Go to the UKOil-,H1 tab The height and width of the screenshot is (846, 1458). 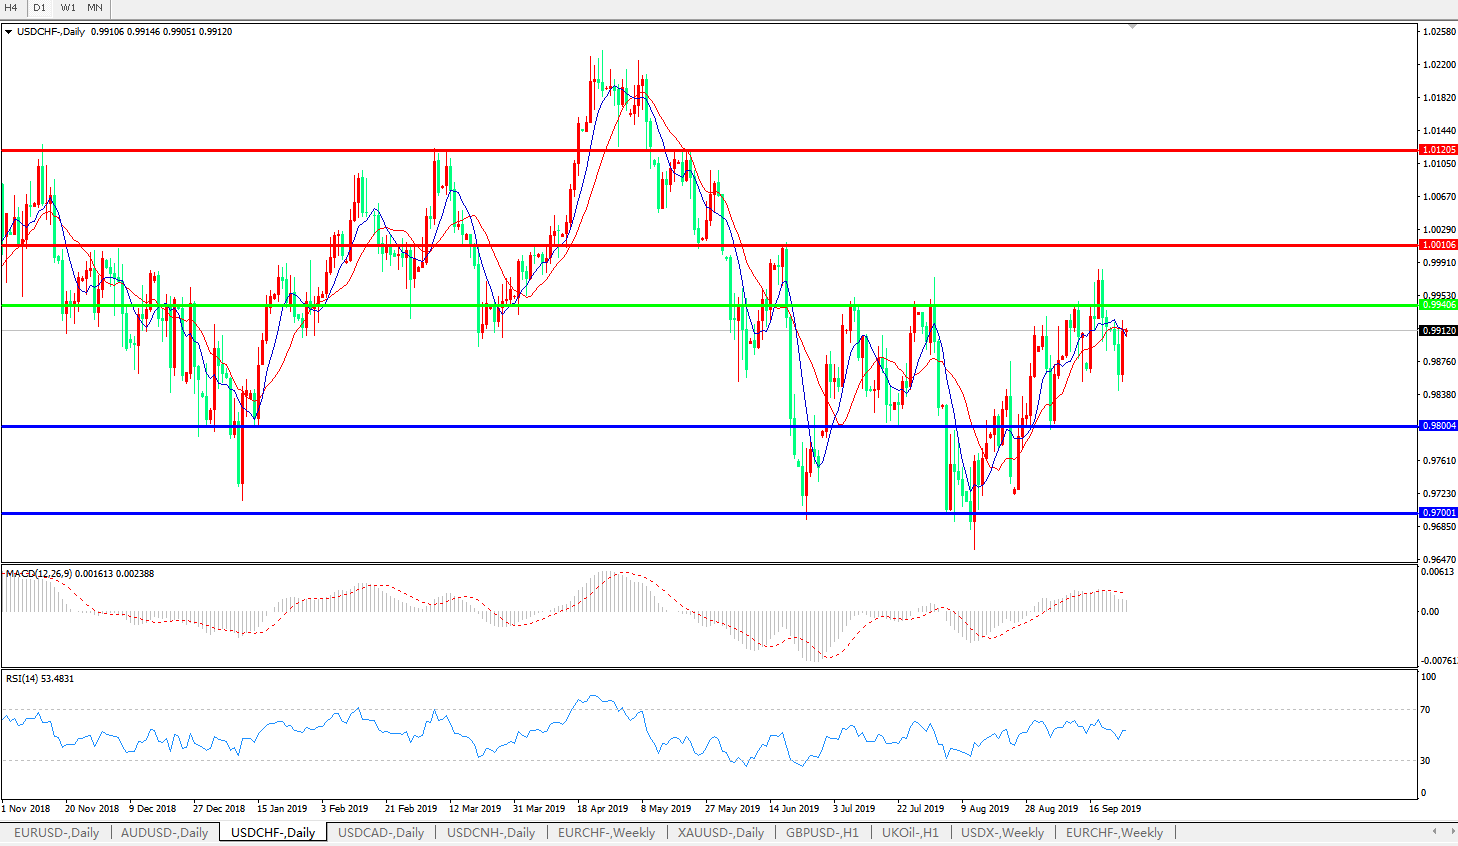(910, 832)
